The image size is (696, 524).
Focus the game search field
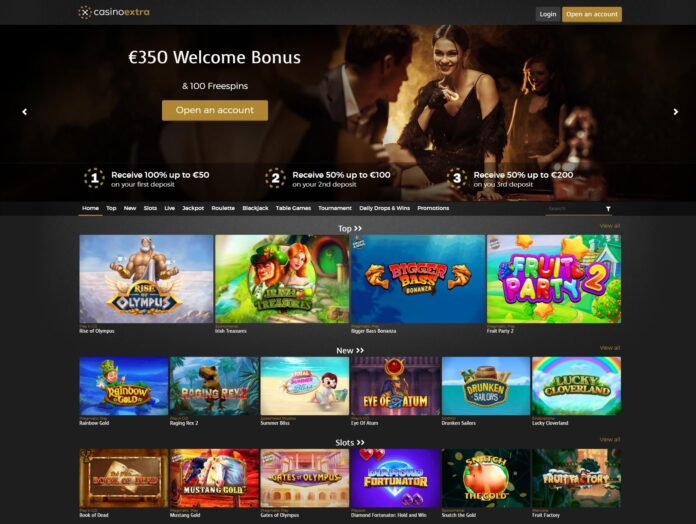pos(574,209)
